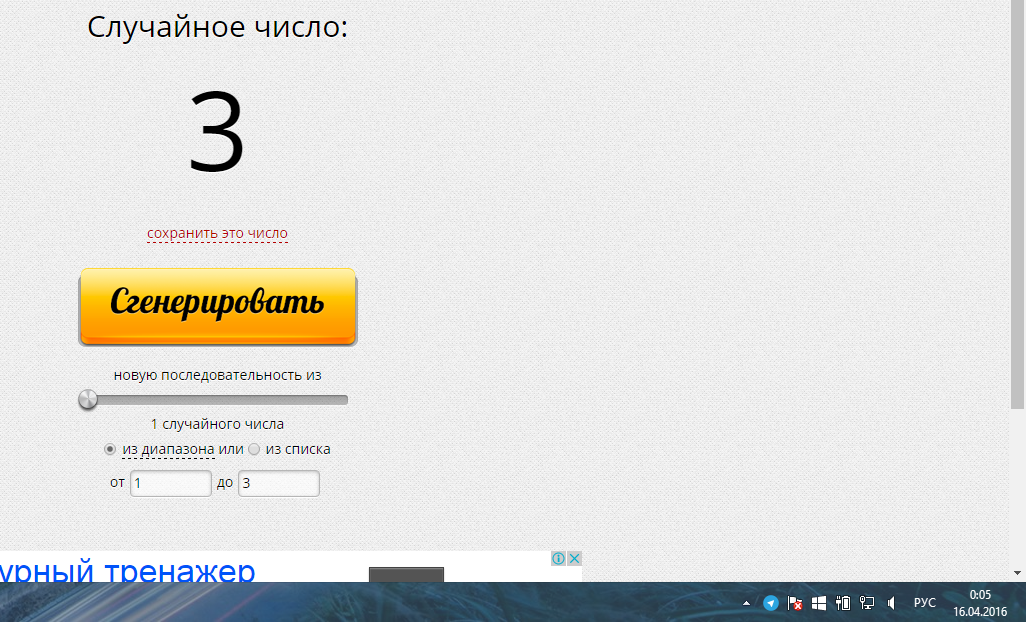
Task: Select the 'из диапазона' radio button
Action: [110, 450]
